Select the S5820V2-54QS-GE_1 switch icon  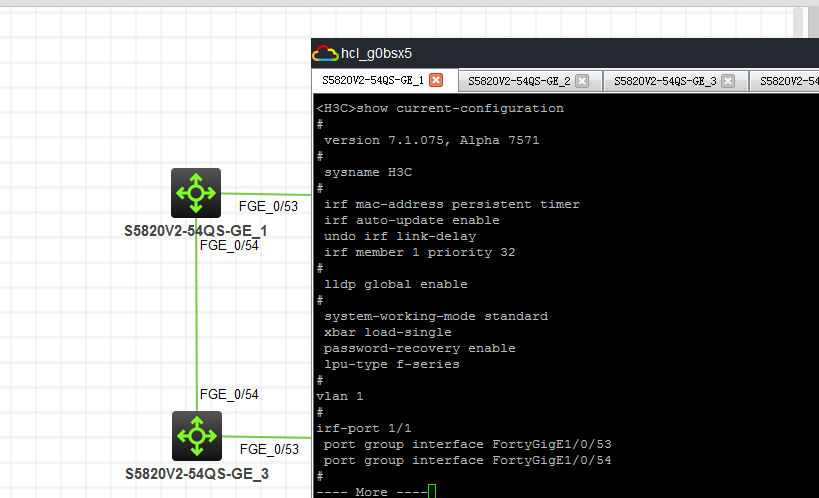coord(196,193)
